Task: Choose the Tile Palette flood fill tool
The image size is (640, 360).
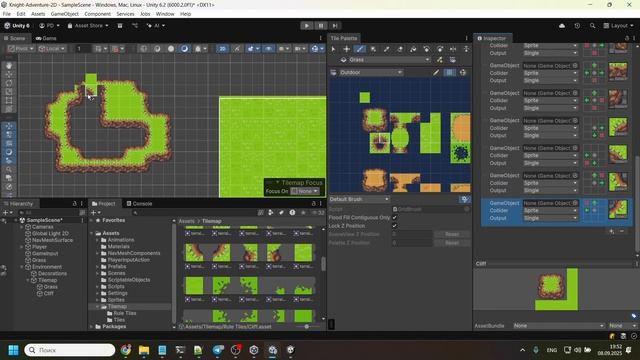Action: coord(413,49)
